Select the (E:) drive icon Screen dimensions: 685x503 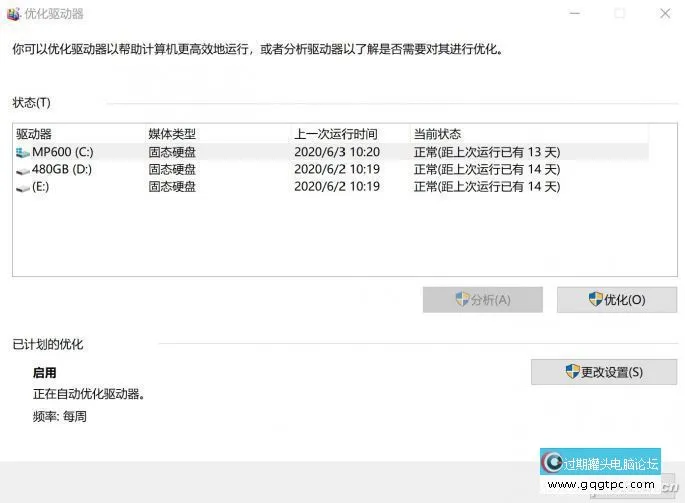click(x=23, y=188)
